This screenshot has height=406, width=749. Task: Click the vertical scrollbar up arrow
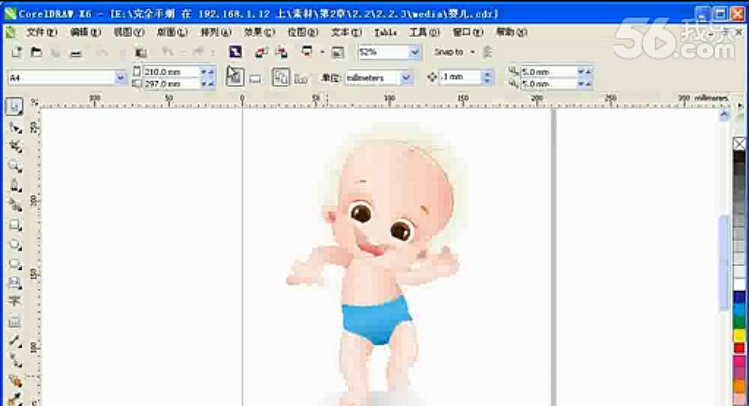point(725,115)
